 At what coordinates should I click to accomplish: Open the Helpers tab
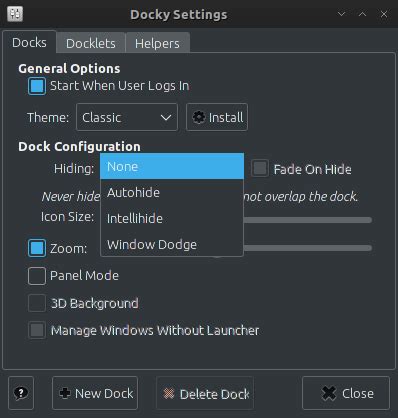pos(157,43)
